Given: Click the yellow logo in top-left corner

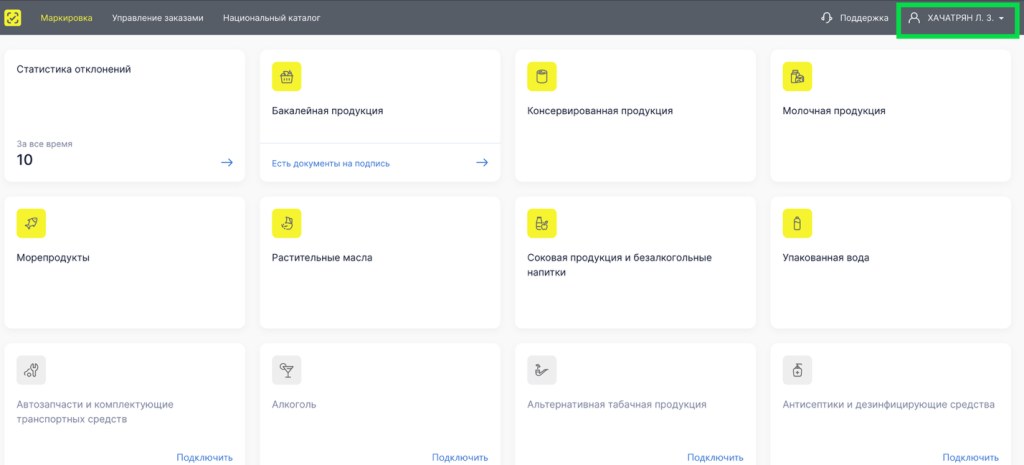Looking at the screenshot, I should [13, 17].
